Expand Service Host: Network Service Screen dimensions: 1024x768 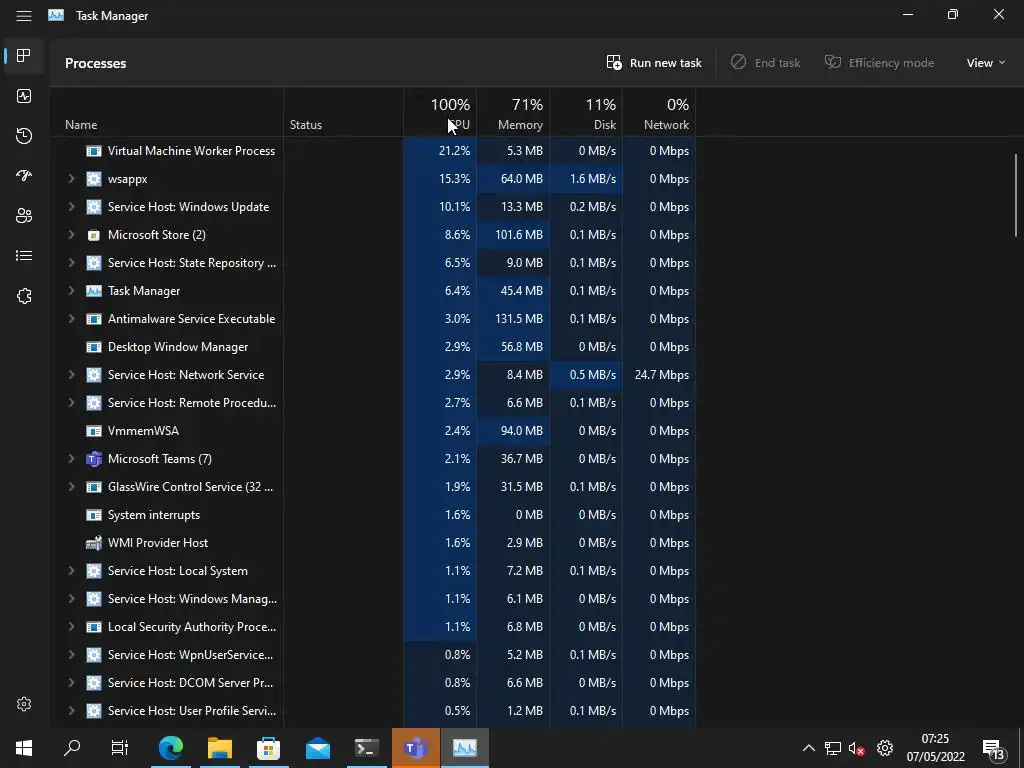(71, 375)
